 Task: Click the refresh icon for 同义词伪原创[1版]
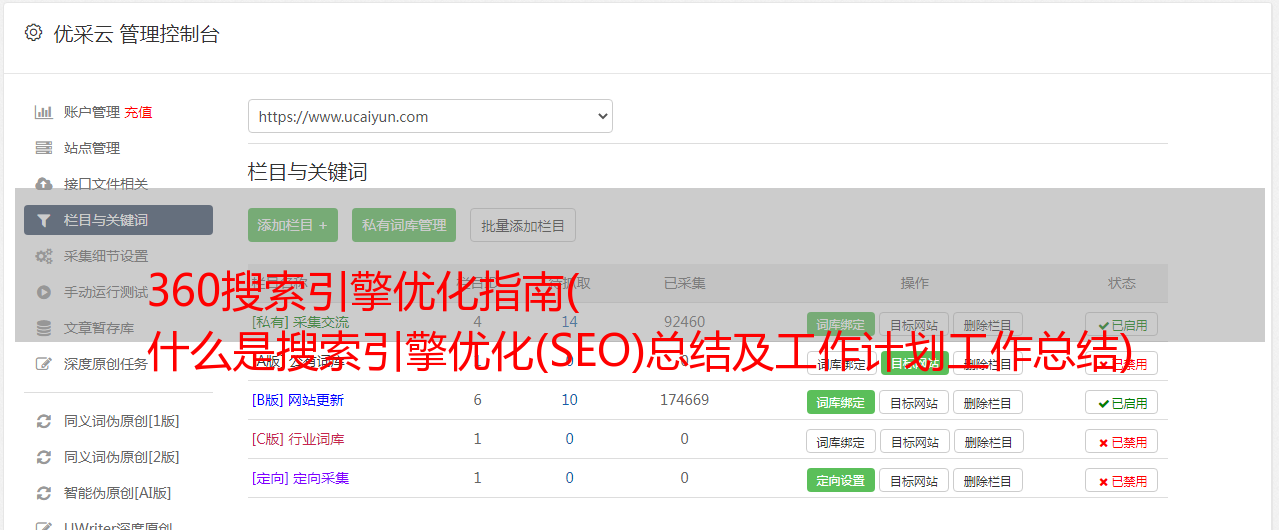tap(44, 421)
